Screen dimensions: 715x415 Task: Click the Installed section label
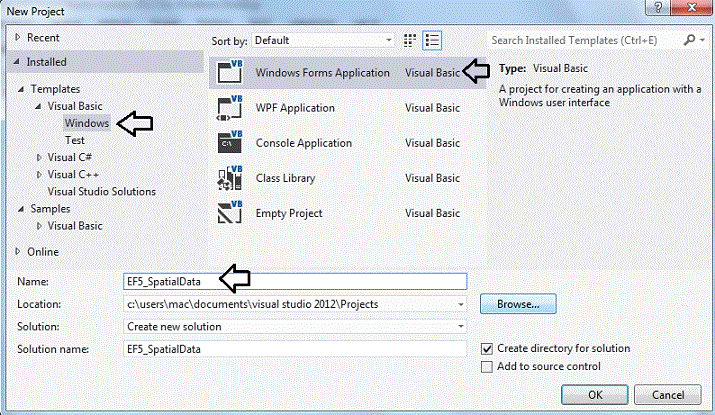tap(46, 62)
